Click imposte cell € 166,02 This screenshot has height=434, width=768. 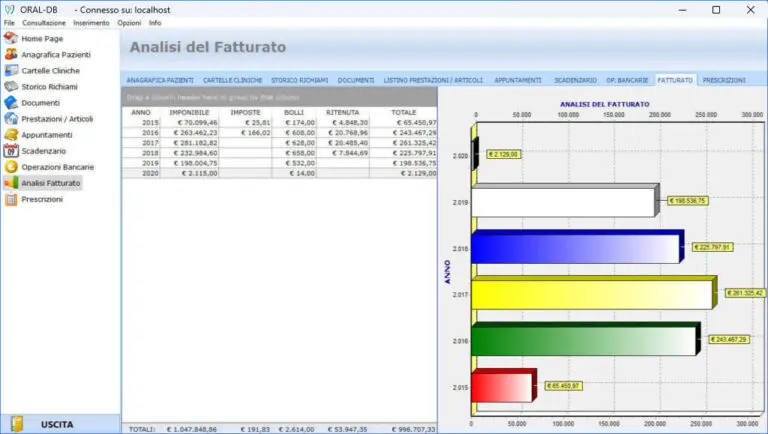pos(245,133)
